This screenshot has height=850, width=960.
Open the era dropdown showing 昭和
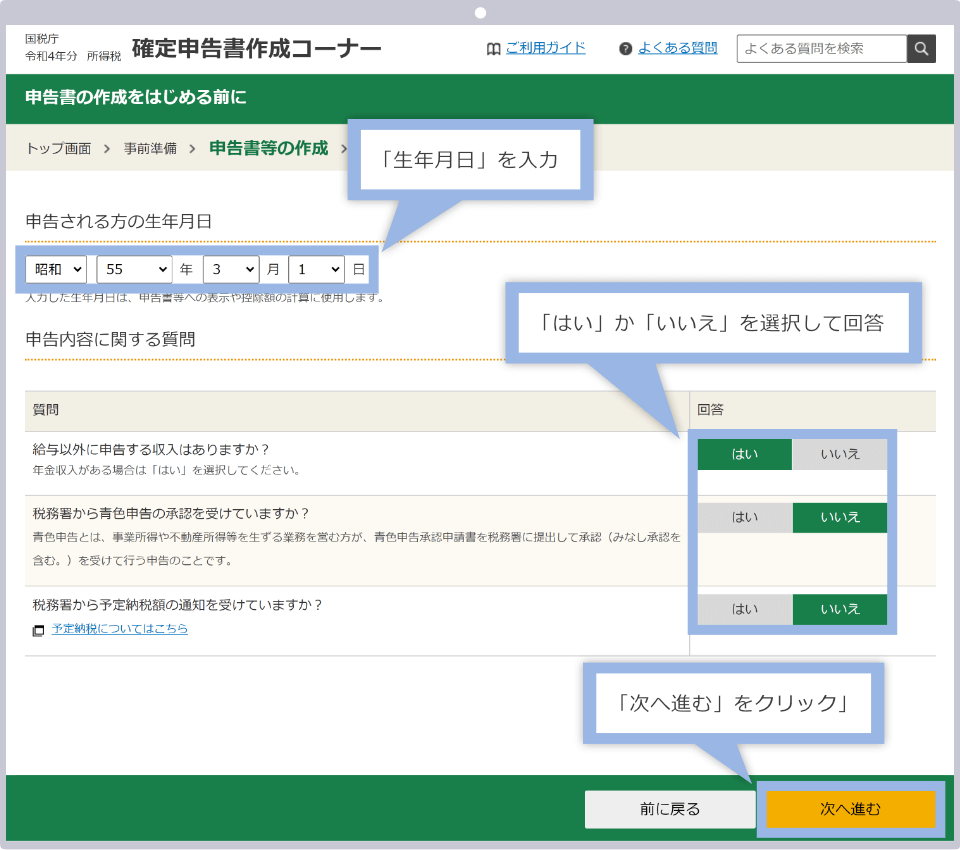pyautogui.click(x=56, y=269)
